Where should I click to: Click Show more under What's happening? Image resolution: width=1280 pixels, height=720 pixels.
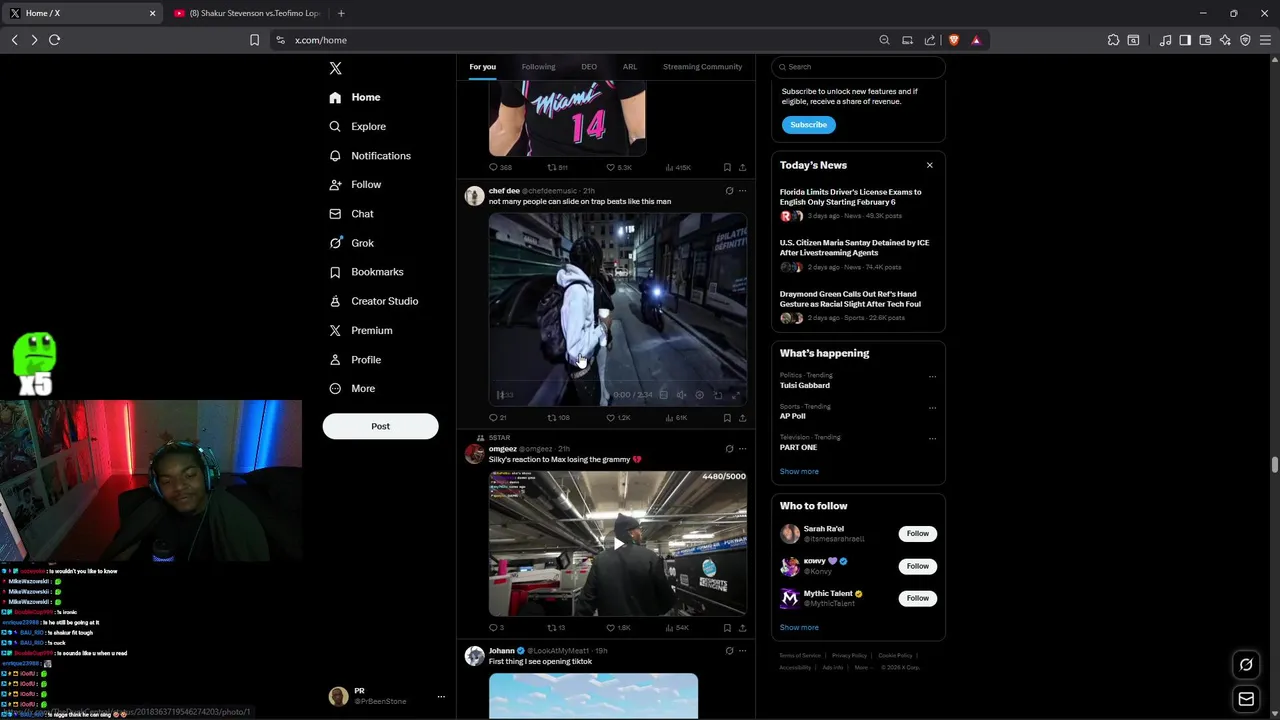[799, 471]
